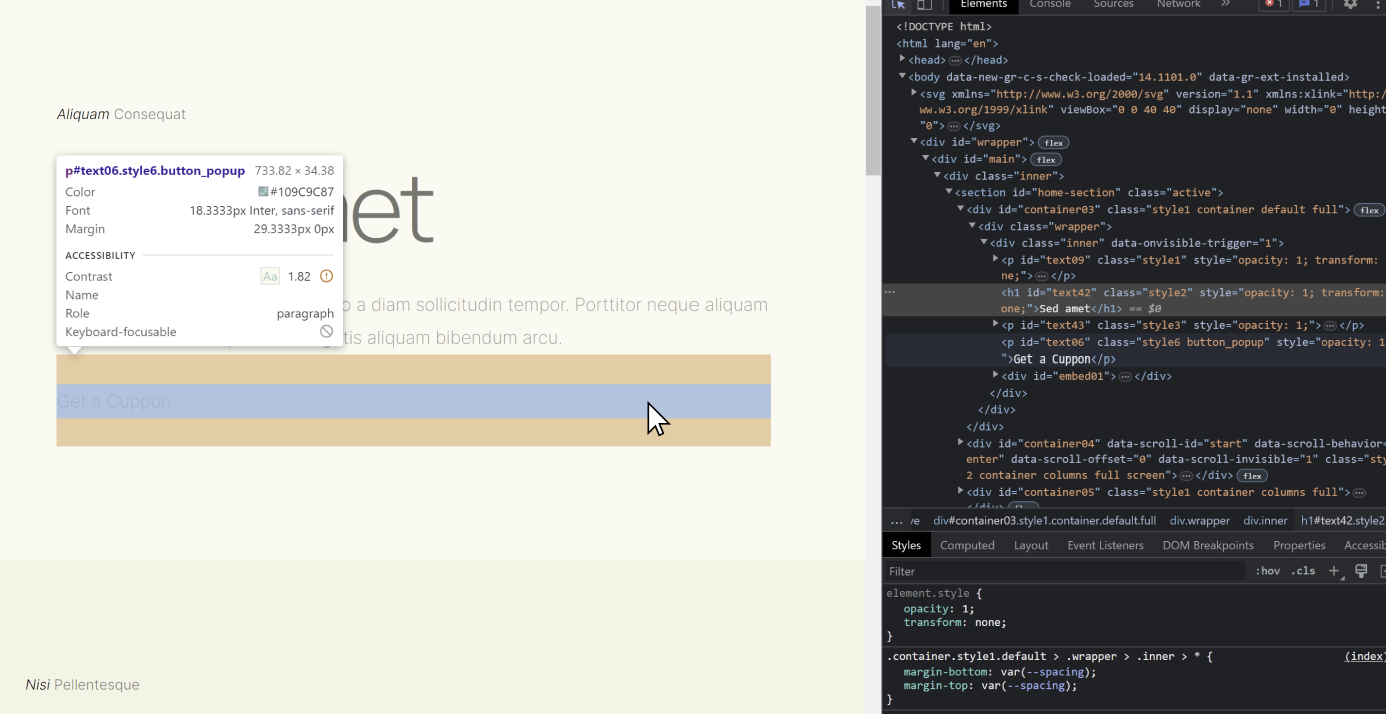The height and width of the screenshot is (714, 1386).
Task: Activate the inspect element picker icon
Action: pyautogui.click(x=898, y=4)
